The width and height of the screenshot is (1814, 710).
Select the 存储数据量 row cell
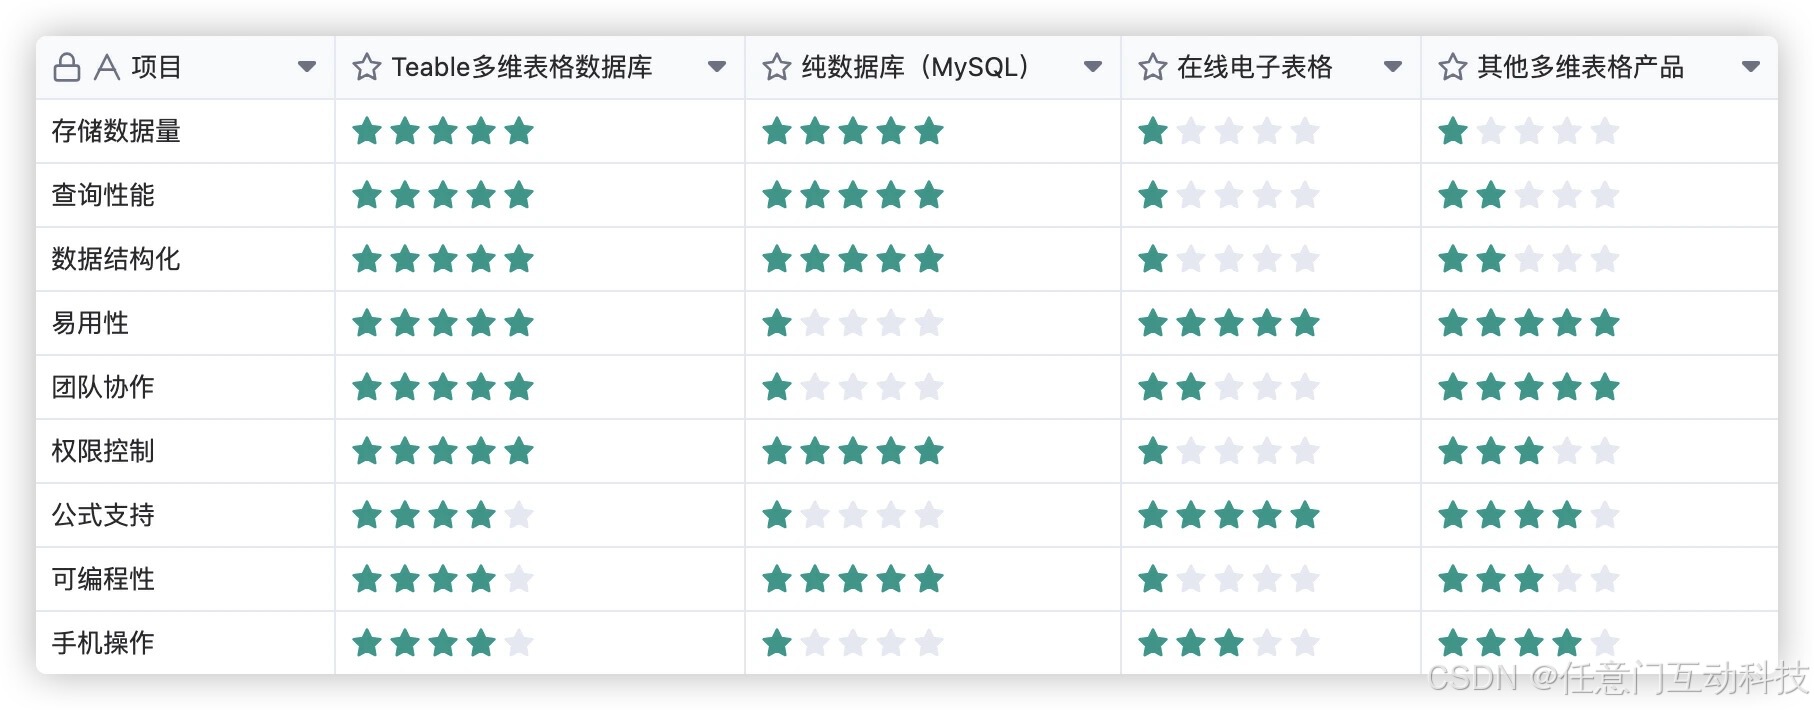click(x=185, y=131)
